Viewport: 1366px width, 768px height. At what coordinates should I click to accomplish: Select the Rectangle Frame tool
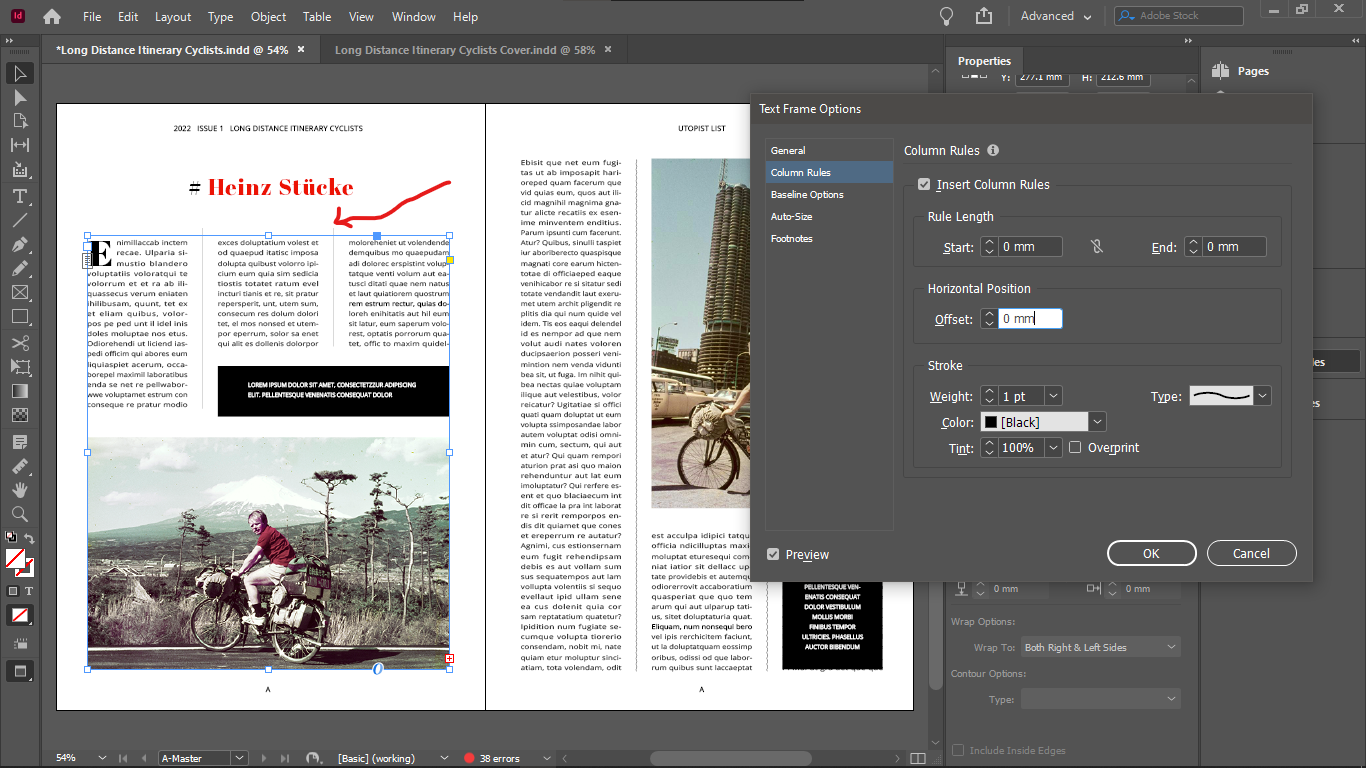coord(20,293)
